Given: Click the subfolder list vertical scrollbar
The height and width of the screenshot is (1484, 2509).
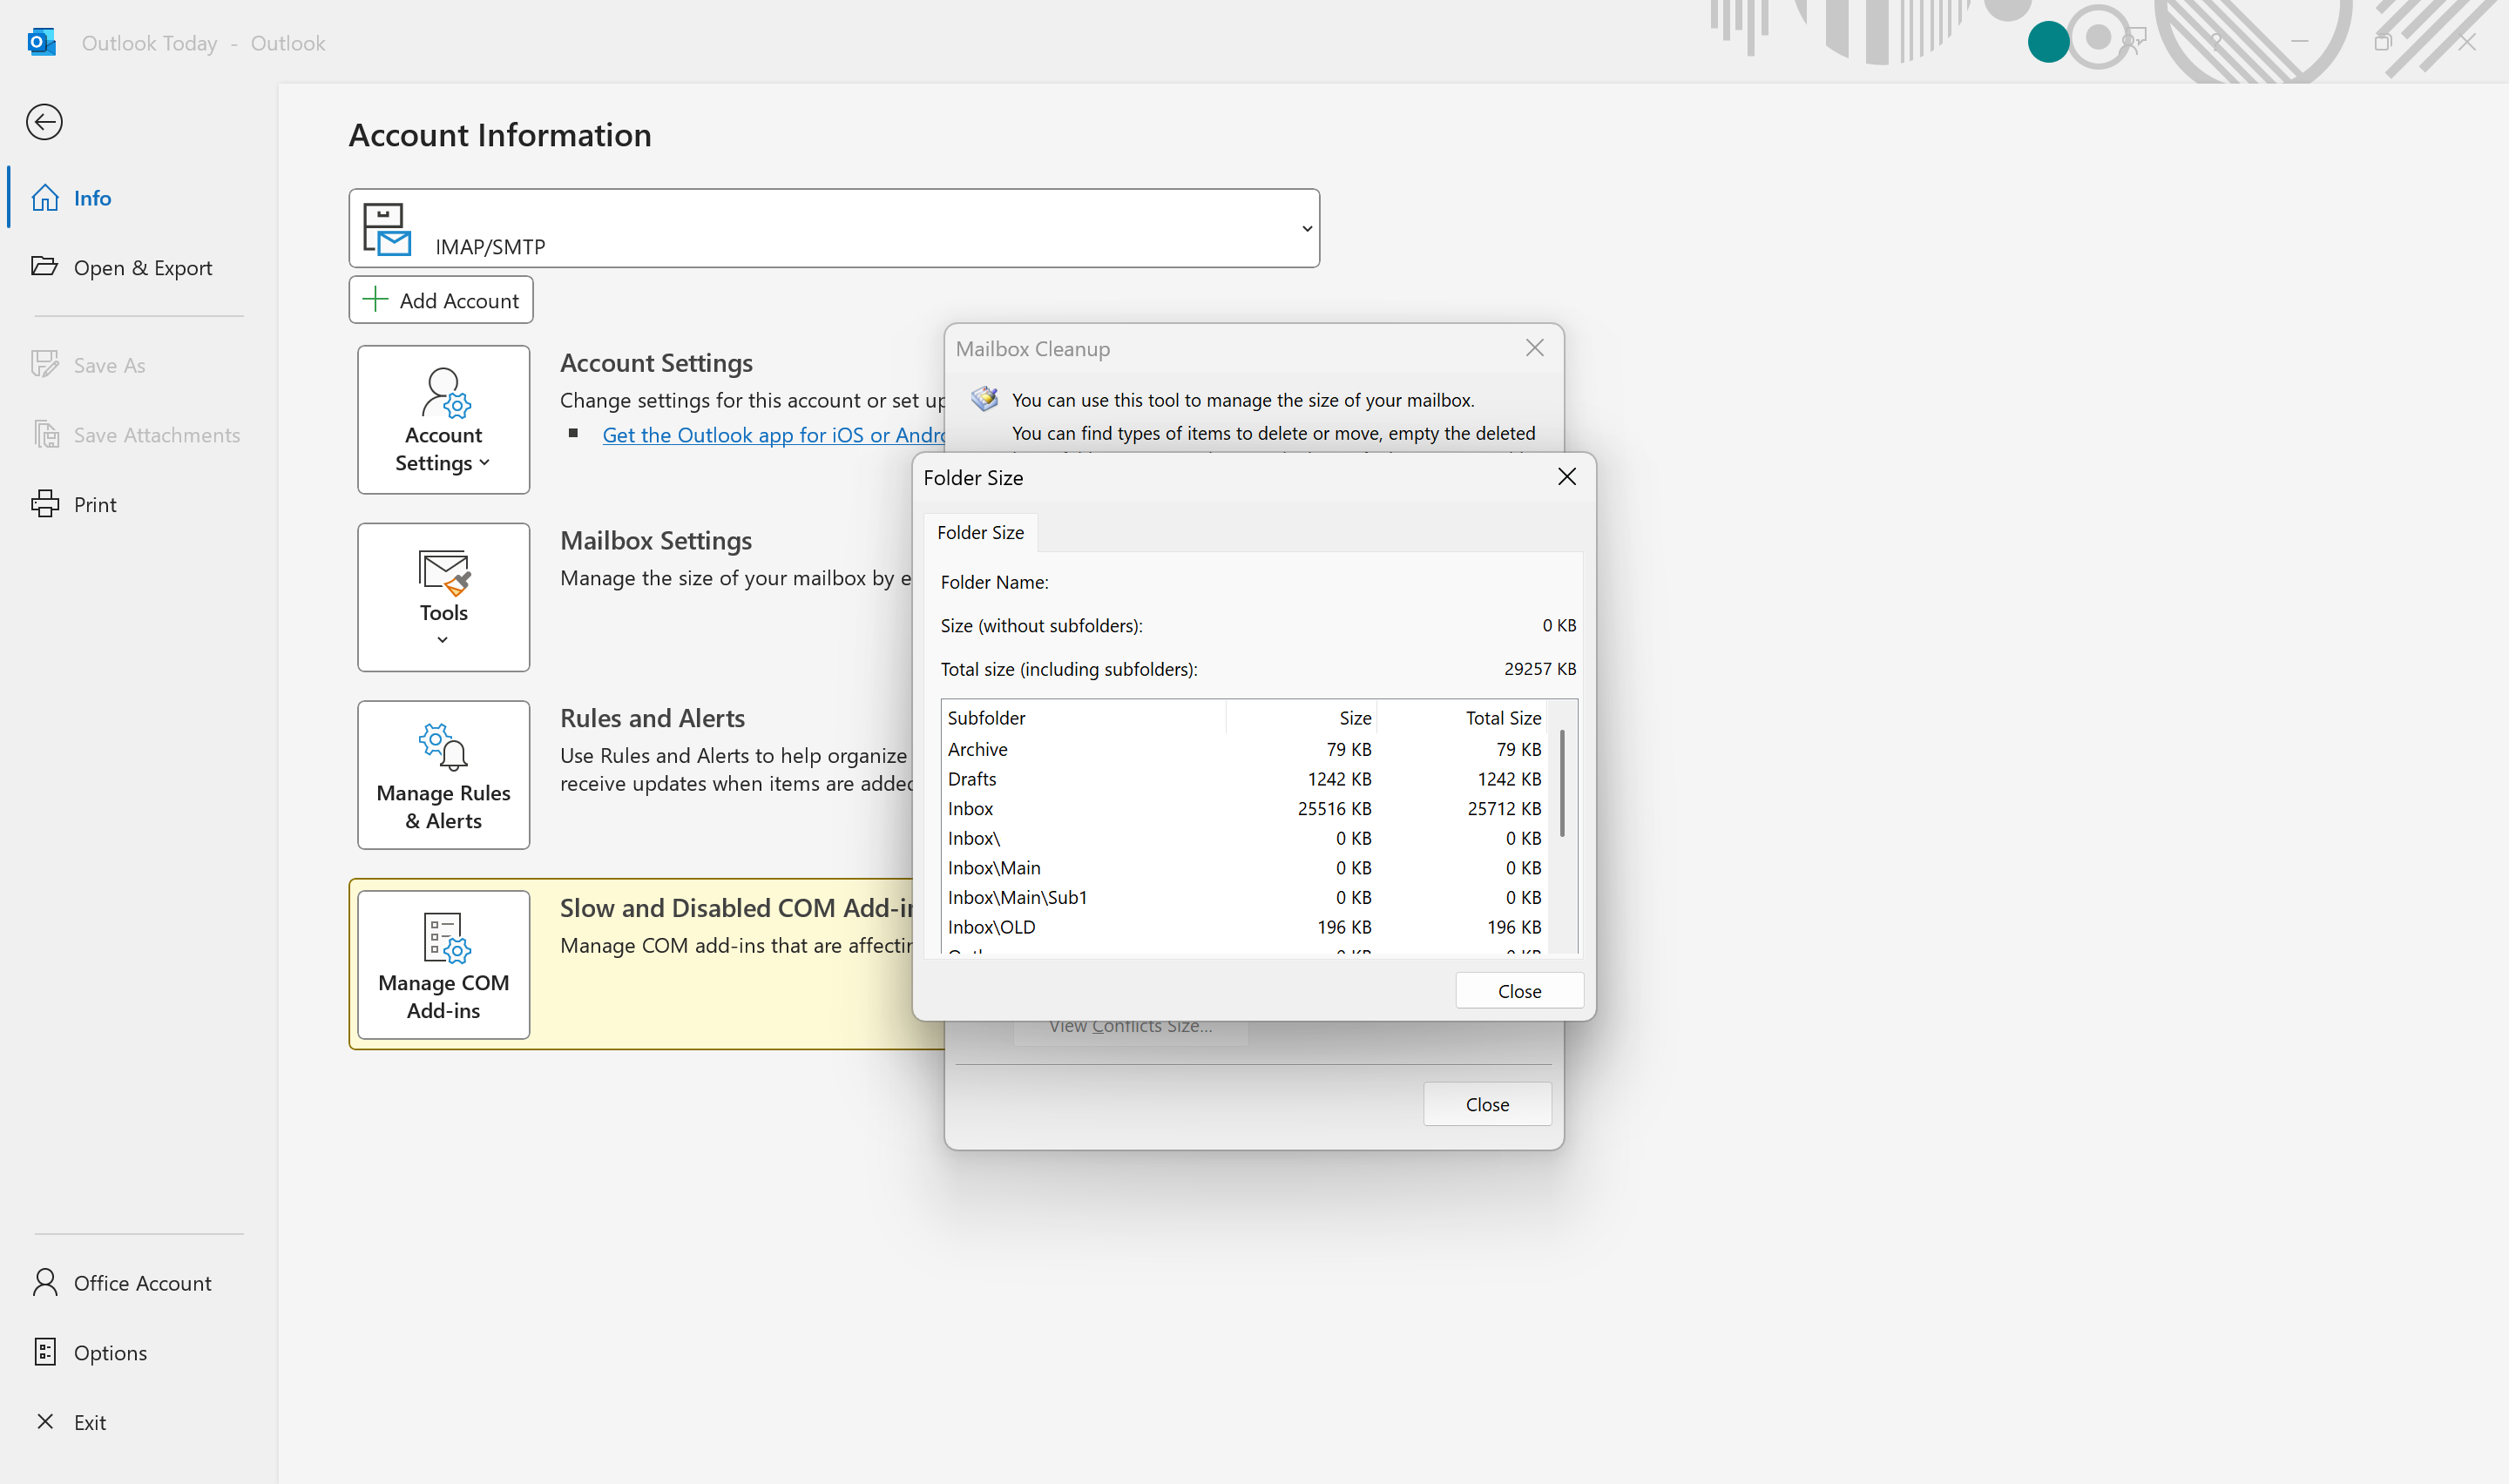Looking at the screenshot, I should pos(1562,784).
